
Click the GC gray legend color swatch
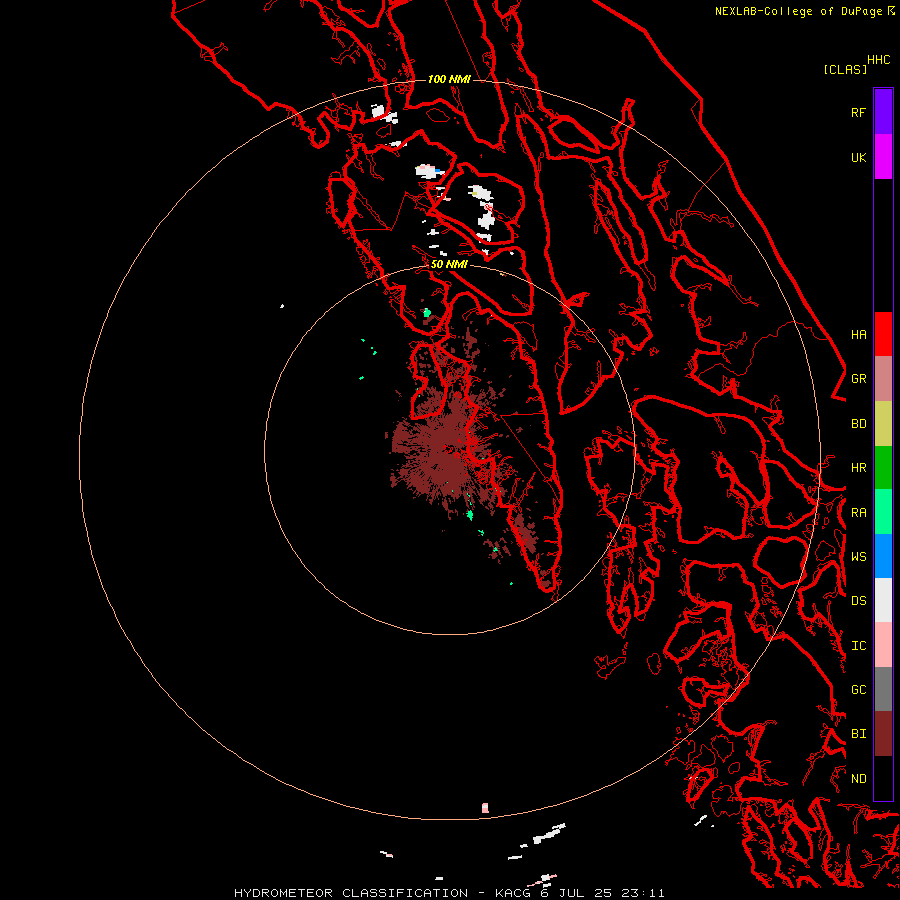click(883, 689)
